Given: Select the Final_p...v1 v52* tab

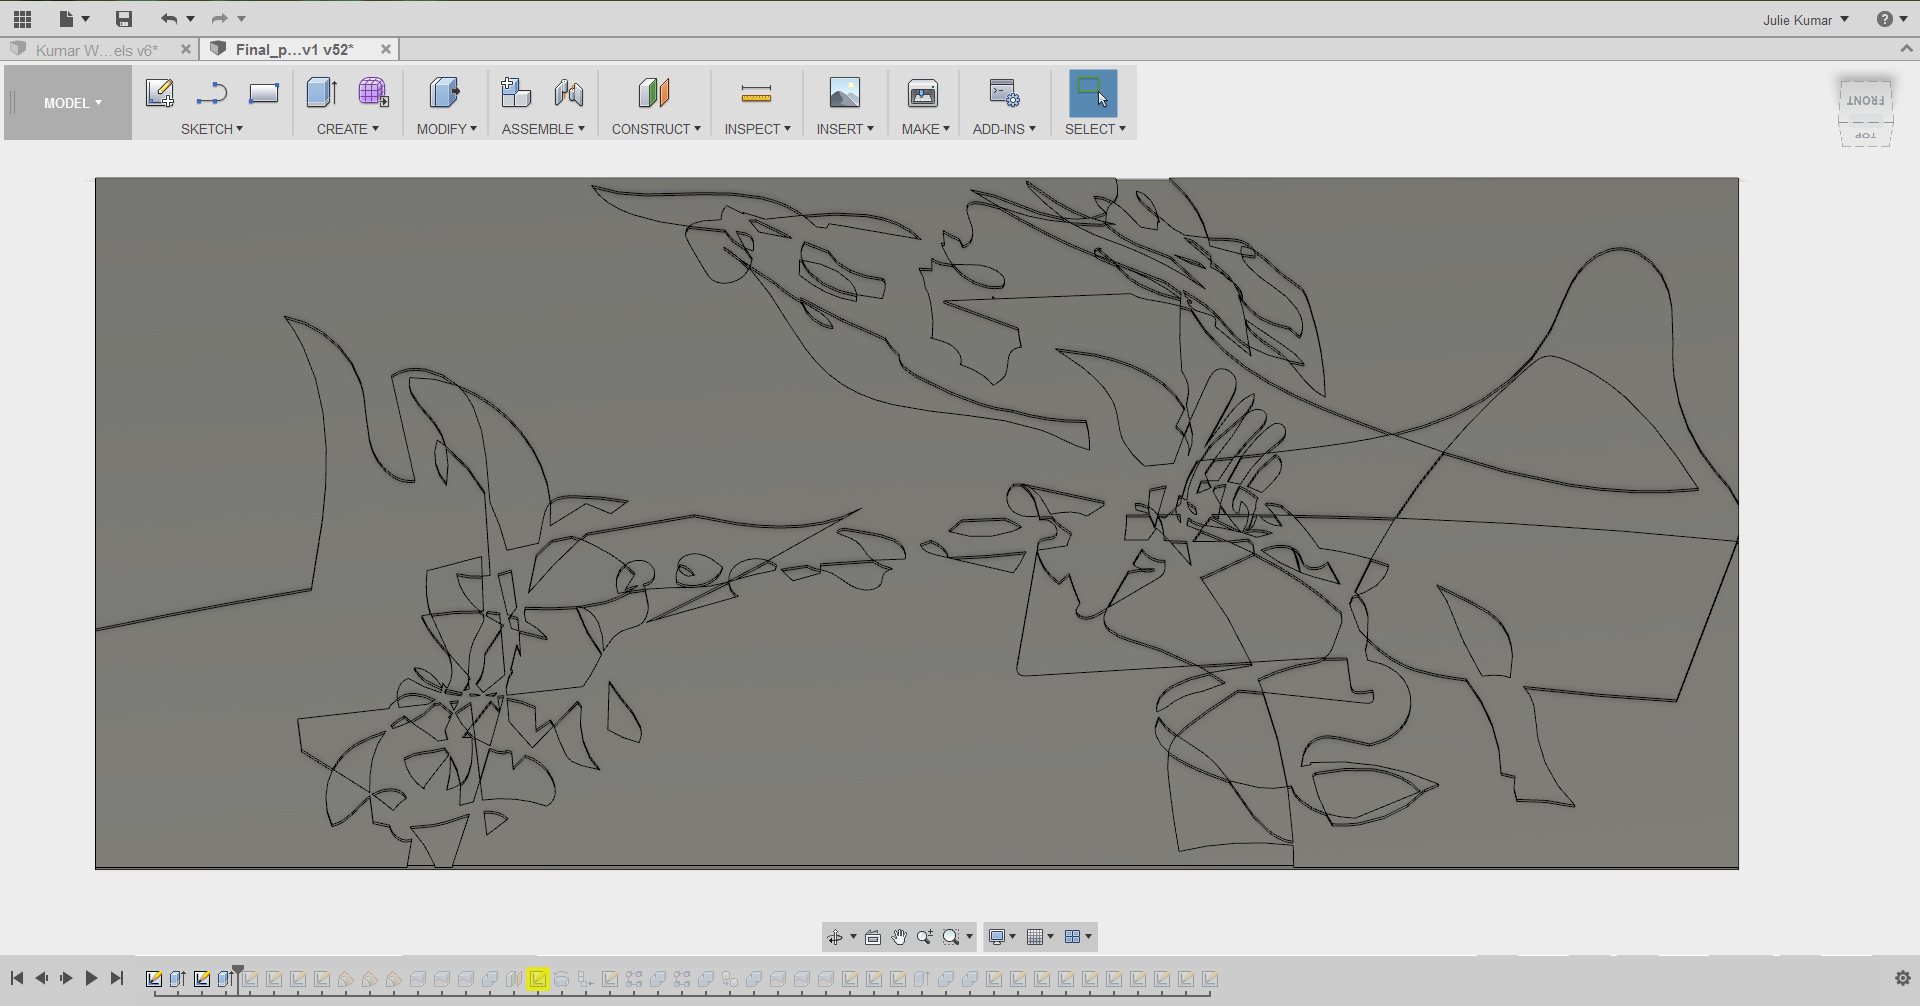Looking at the screenshot, I should pyautogui.click(x=294, y=49).
